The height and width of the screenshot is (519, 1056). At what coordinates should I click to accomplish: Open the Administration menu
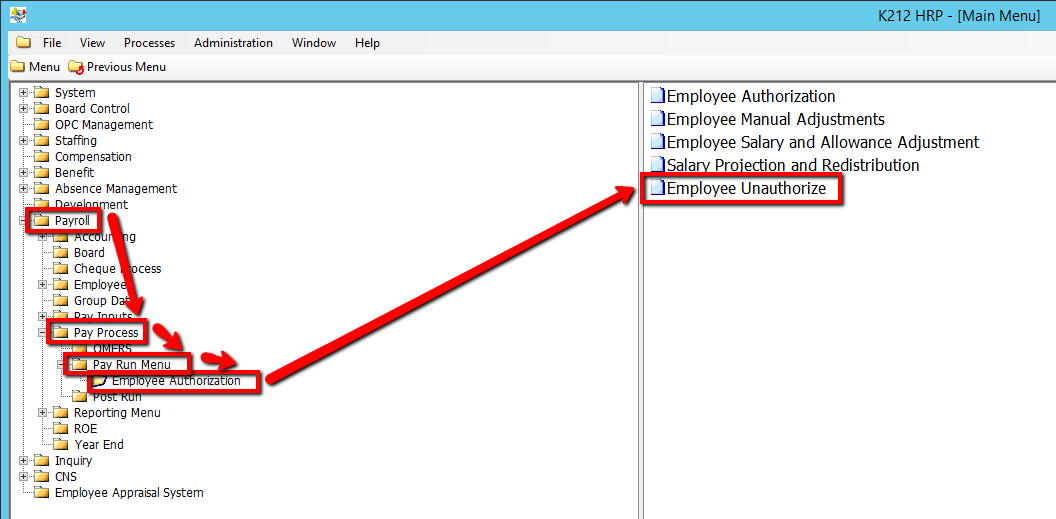233,43
